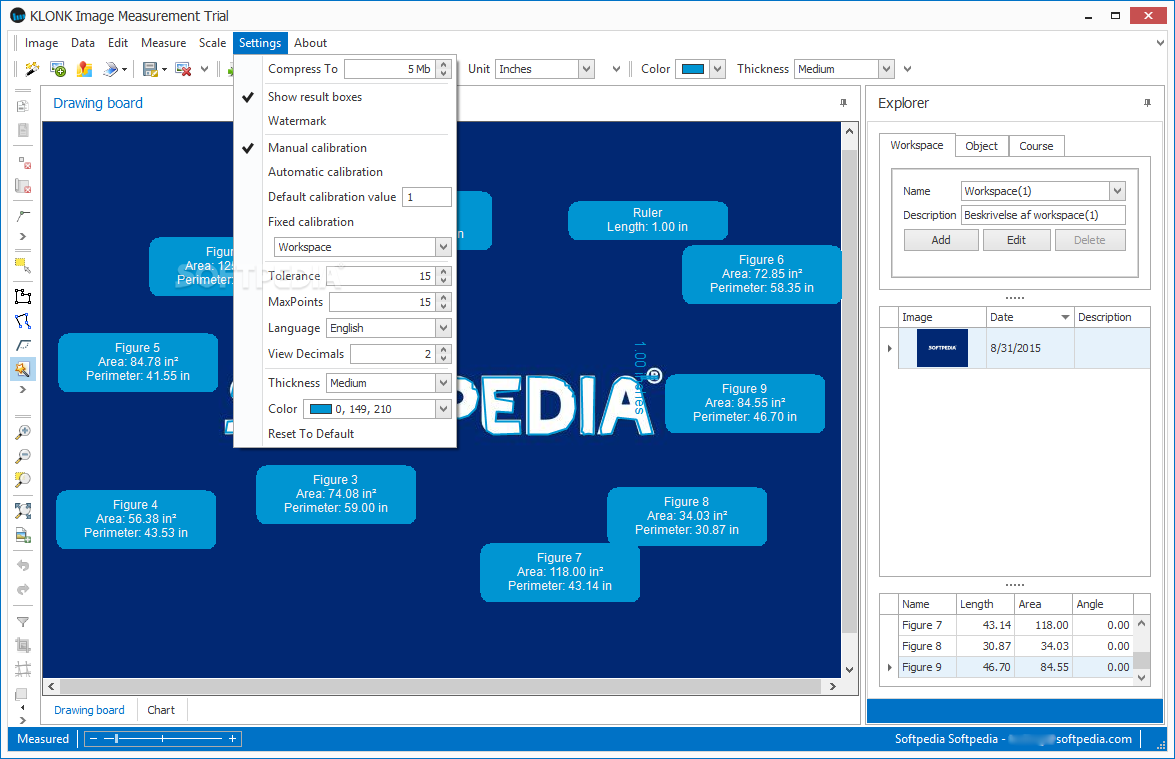Open the Data menu
This screenshot has width=1175, height=759.
(x=82, y=43)
